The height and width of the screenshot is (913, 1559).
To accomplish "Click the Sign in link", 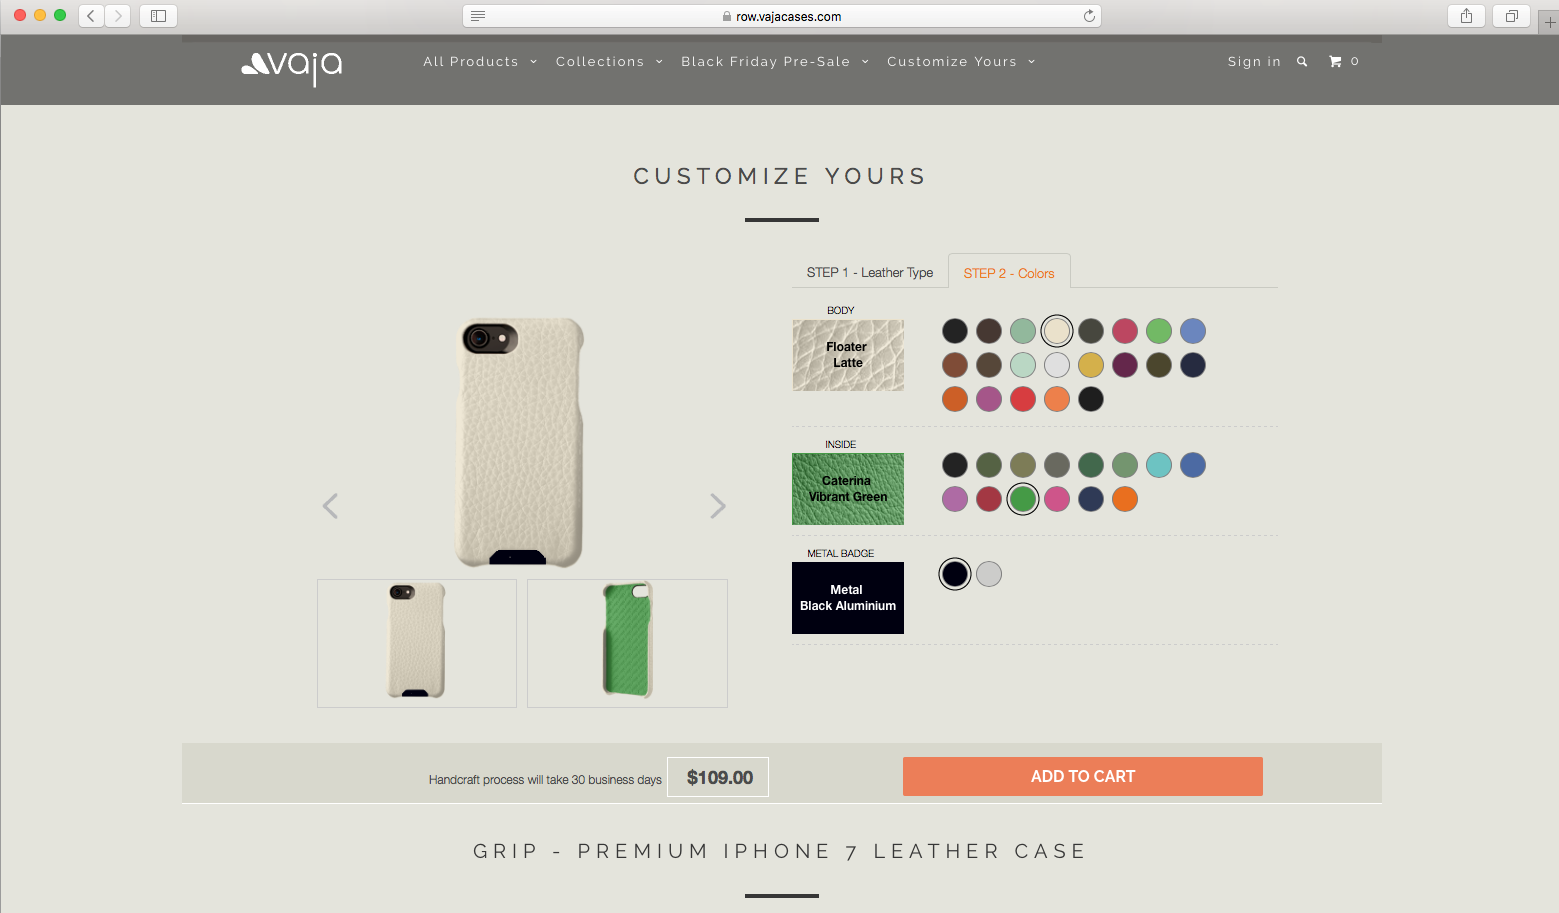I will (1254, 62).
